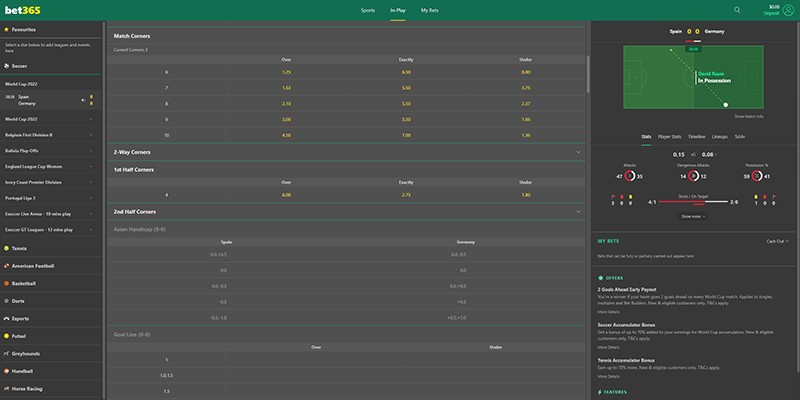Screen dimensions: 800x400
Task: Click the Possession % donut chart icon
Action: (x=757, y=177)
